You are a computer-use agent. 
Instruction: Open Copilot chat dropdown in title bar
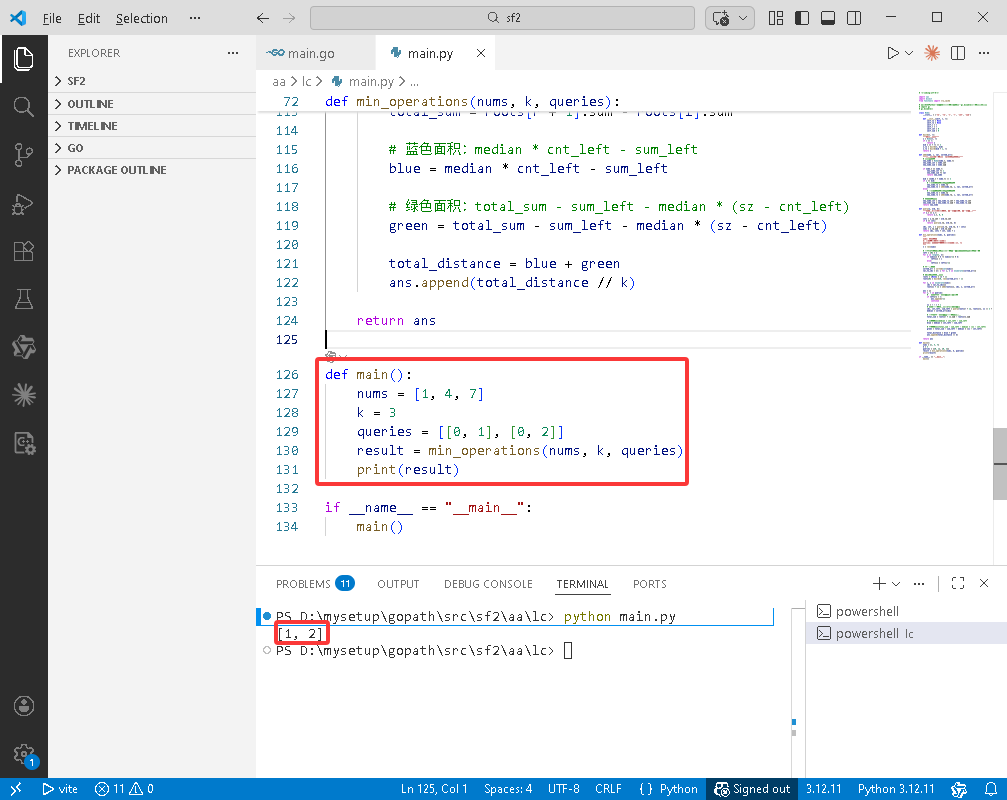tap(743, 18)
